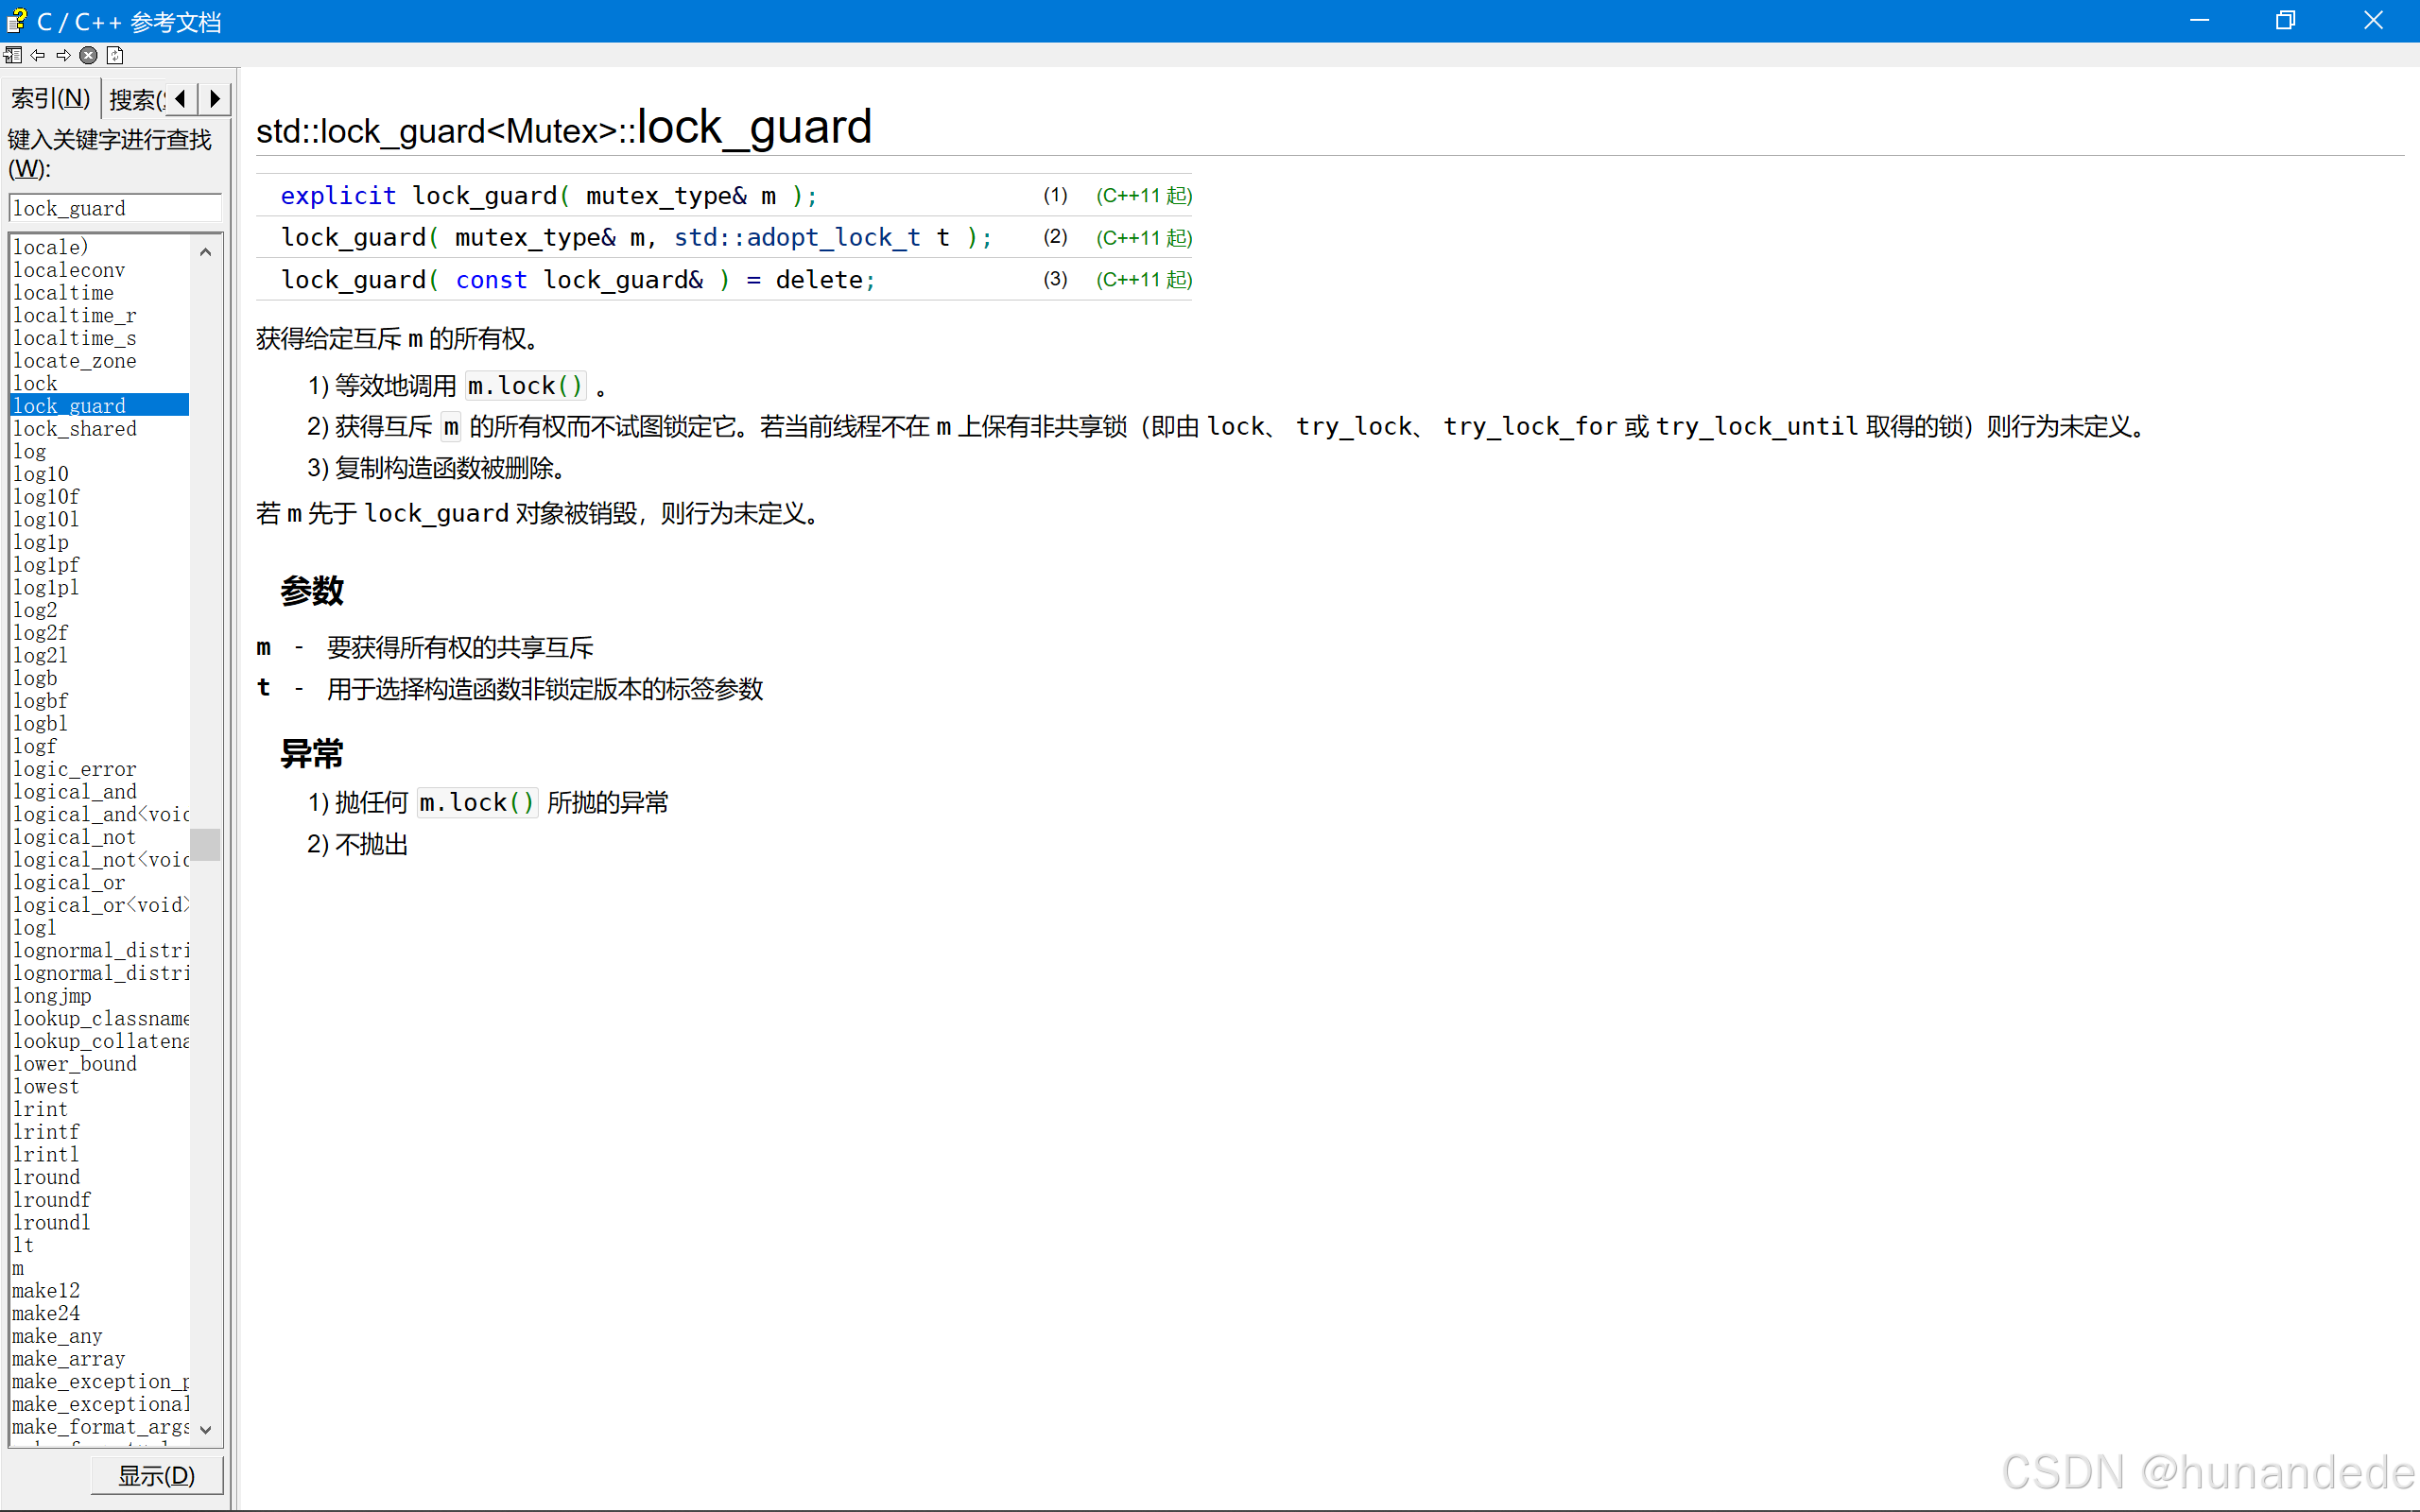This screenshot has width=2420, height=1512.
Task: Click the refresh page toolbar icon
Action: coord(115,55)
